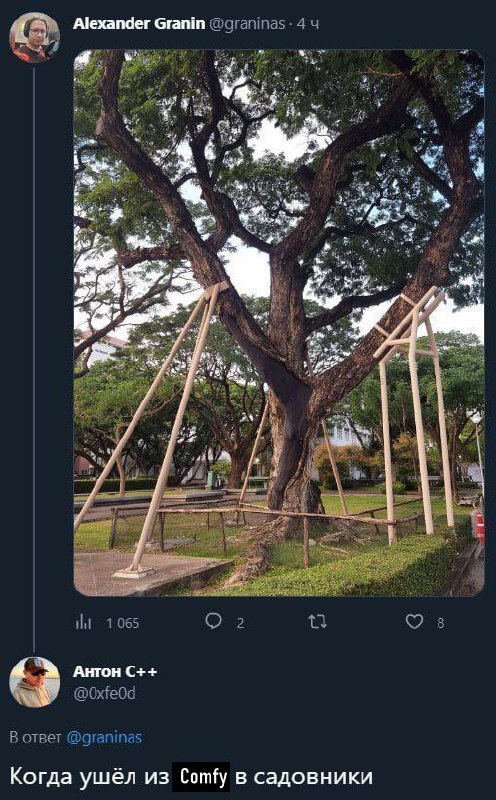This screenshot has width=496, height=800.
Task: Click the В ответ label
Action: (x=36, y=737)
